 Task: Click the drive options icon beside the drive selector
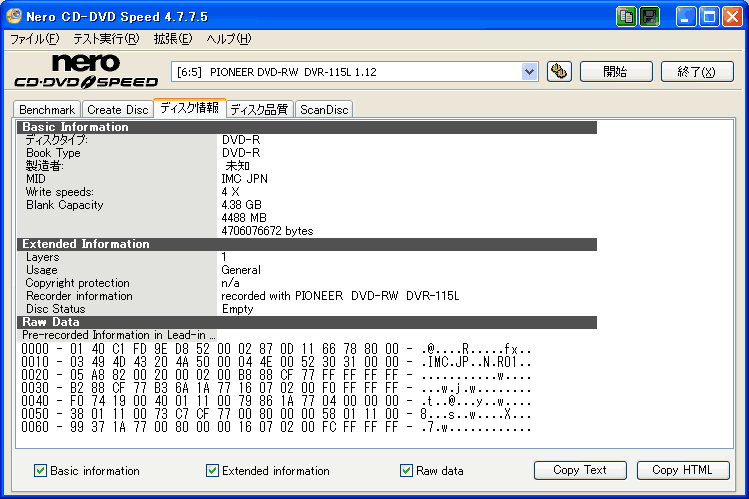pyautogui.click(x=559, y=72)
